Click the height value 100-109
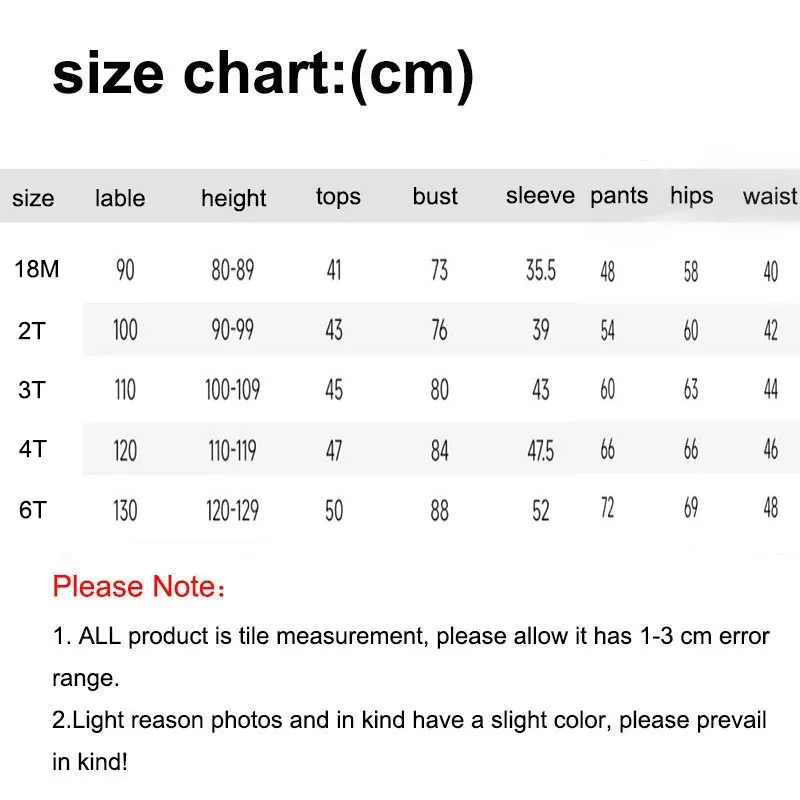800x800 pixels. [233, 390]
